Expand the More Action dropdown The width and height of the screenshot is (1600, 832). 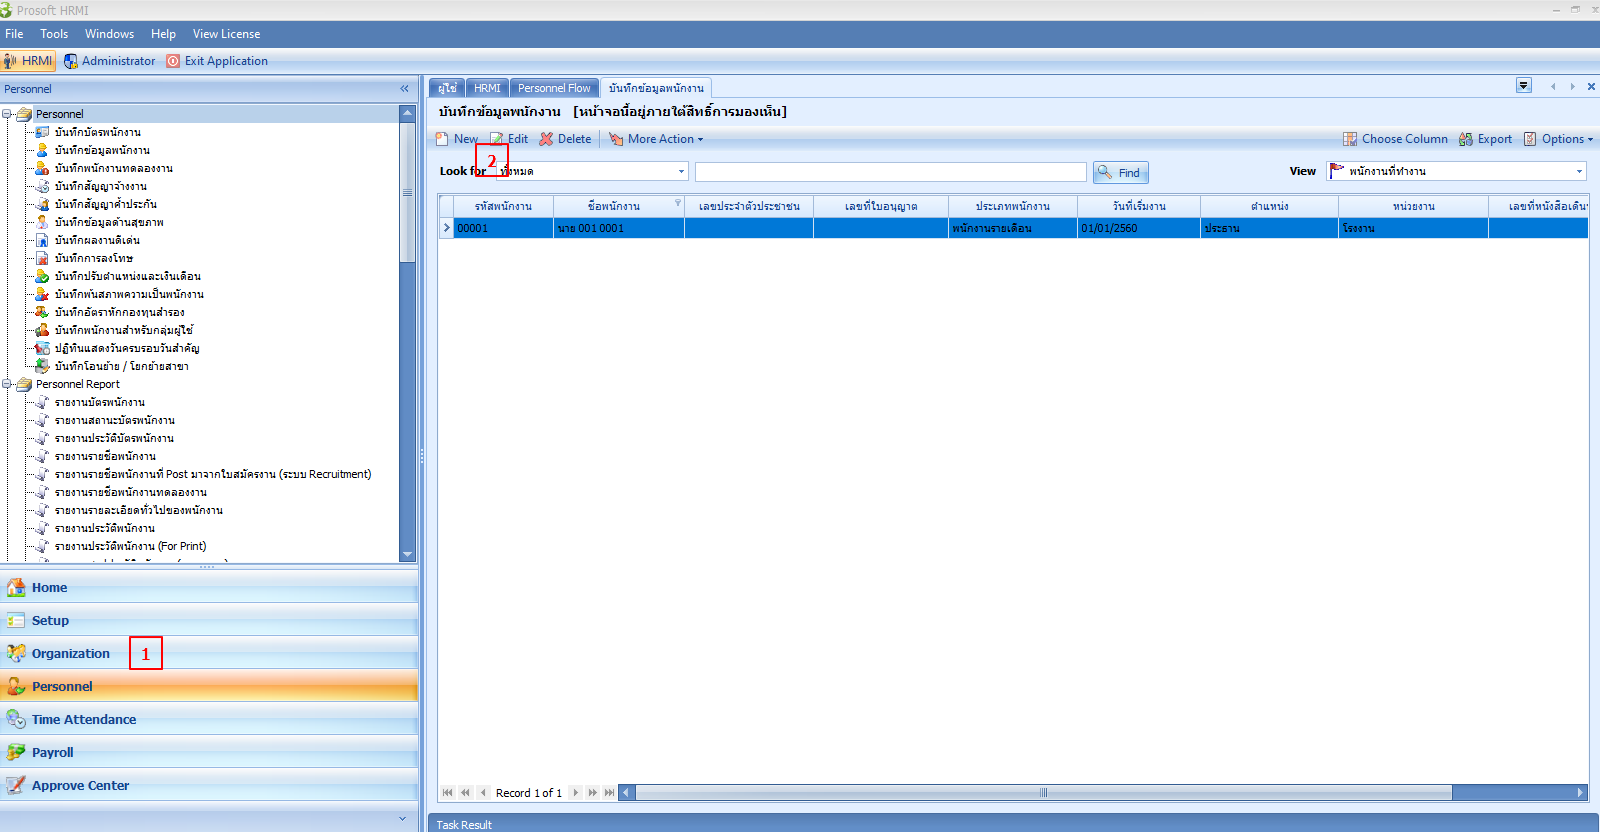pos(664,139)
